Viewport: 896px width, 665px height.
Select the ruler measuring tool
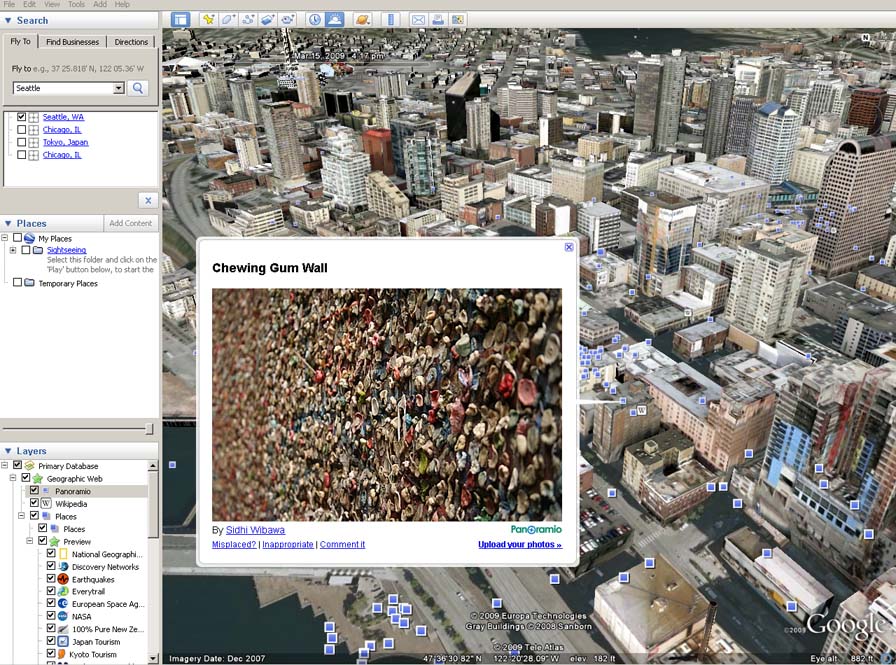click(x=391, y=19)
